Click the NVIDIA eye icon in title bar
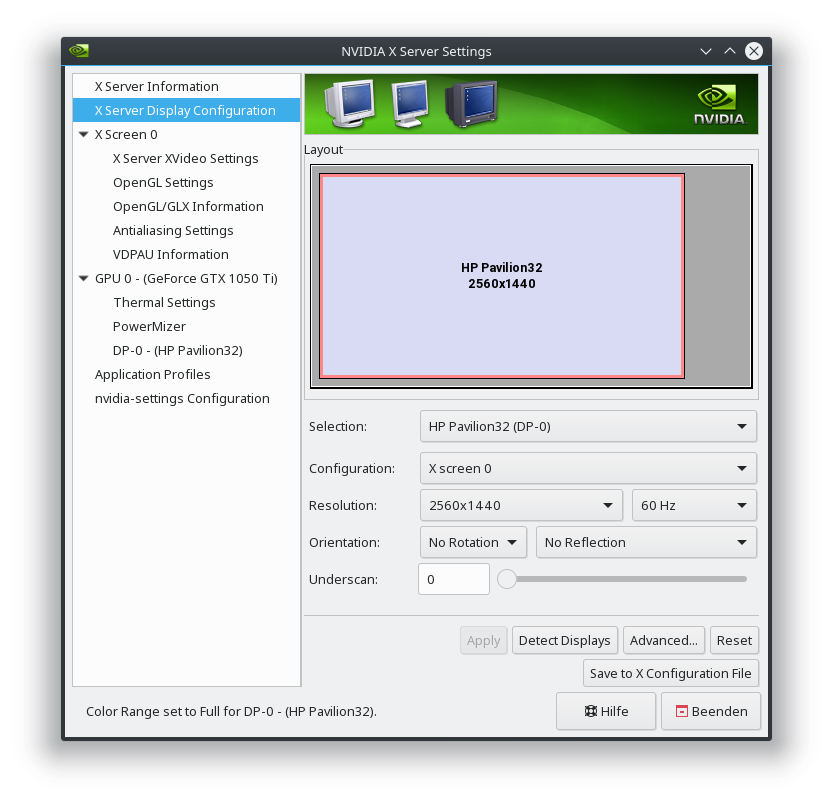 tap(79, 51)
